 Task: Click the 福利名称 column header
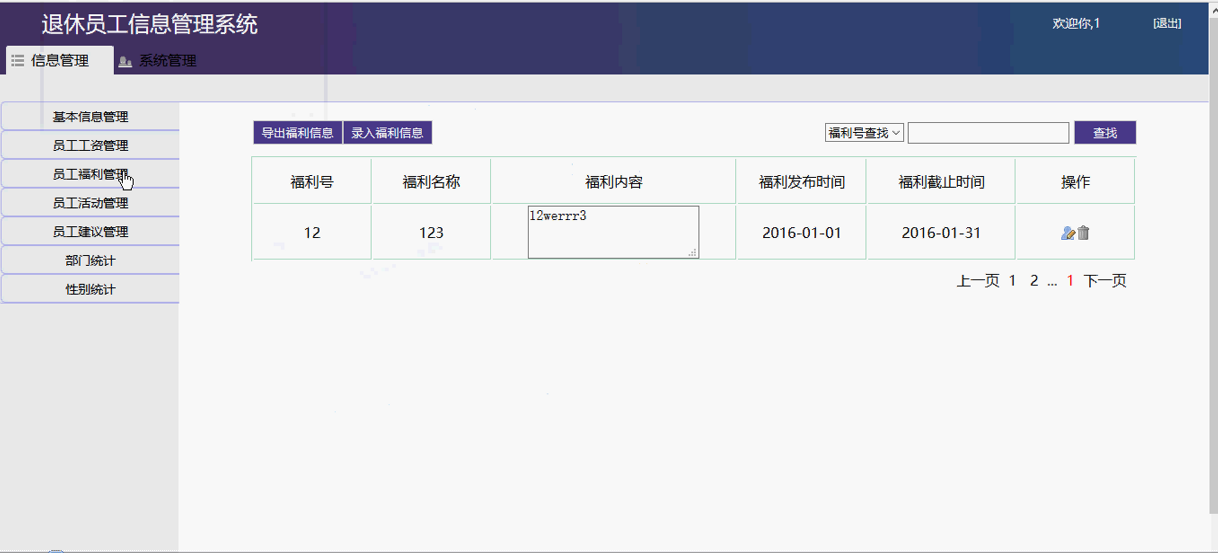pyautogui.click(x=431, y=182)
